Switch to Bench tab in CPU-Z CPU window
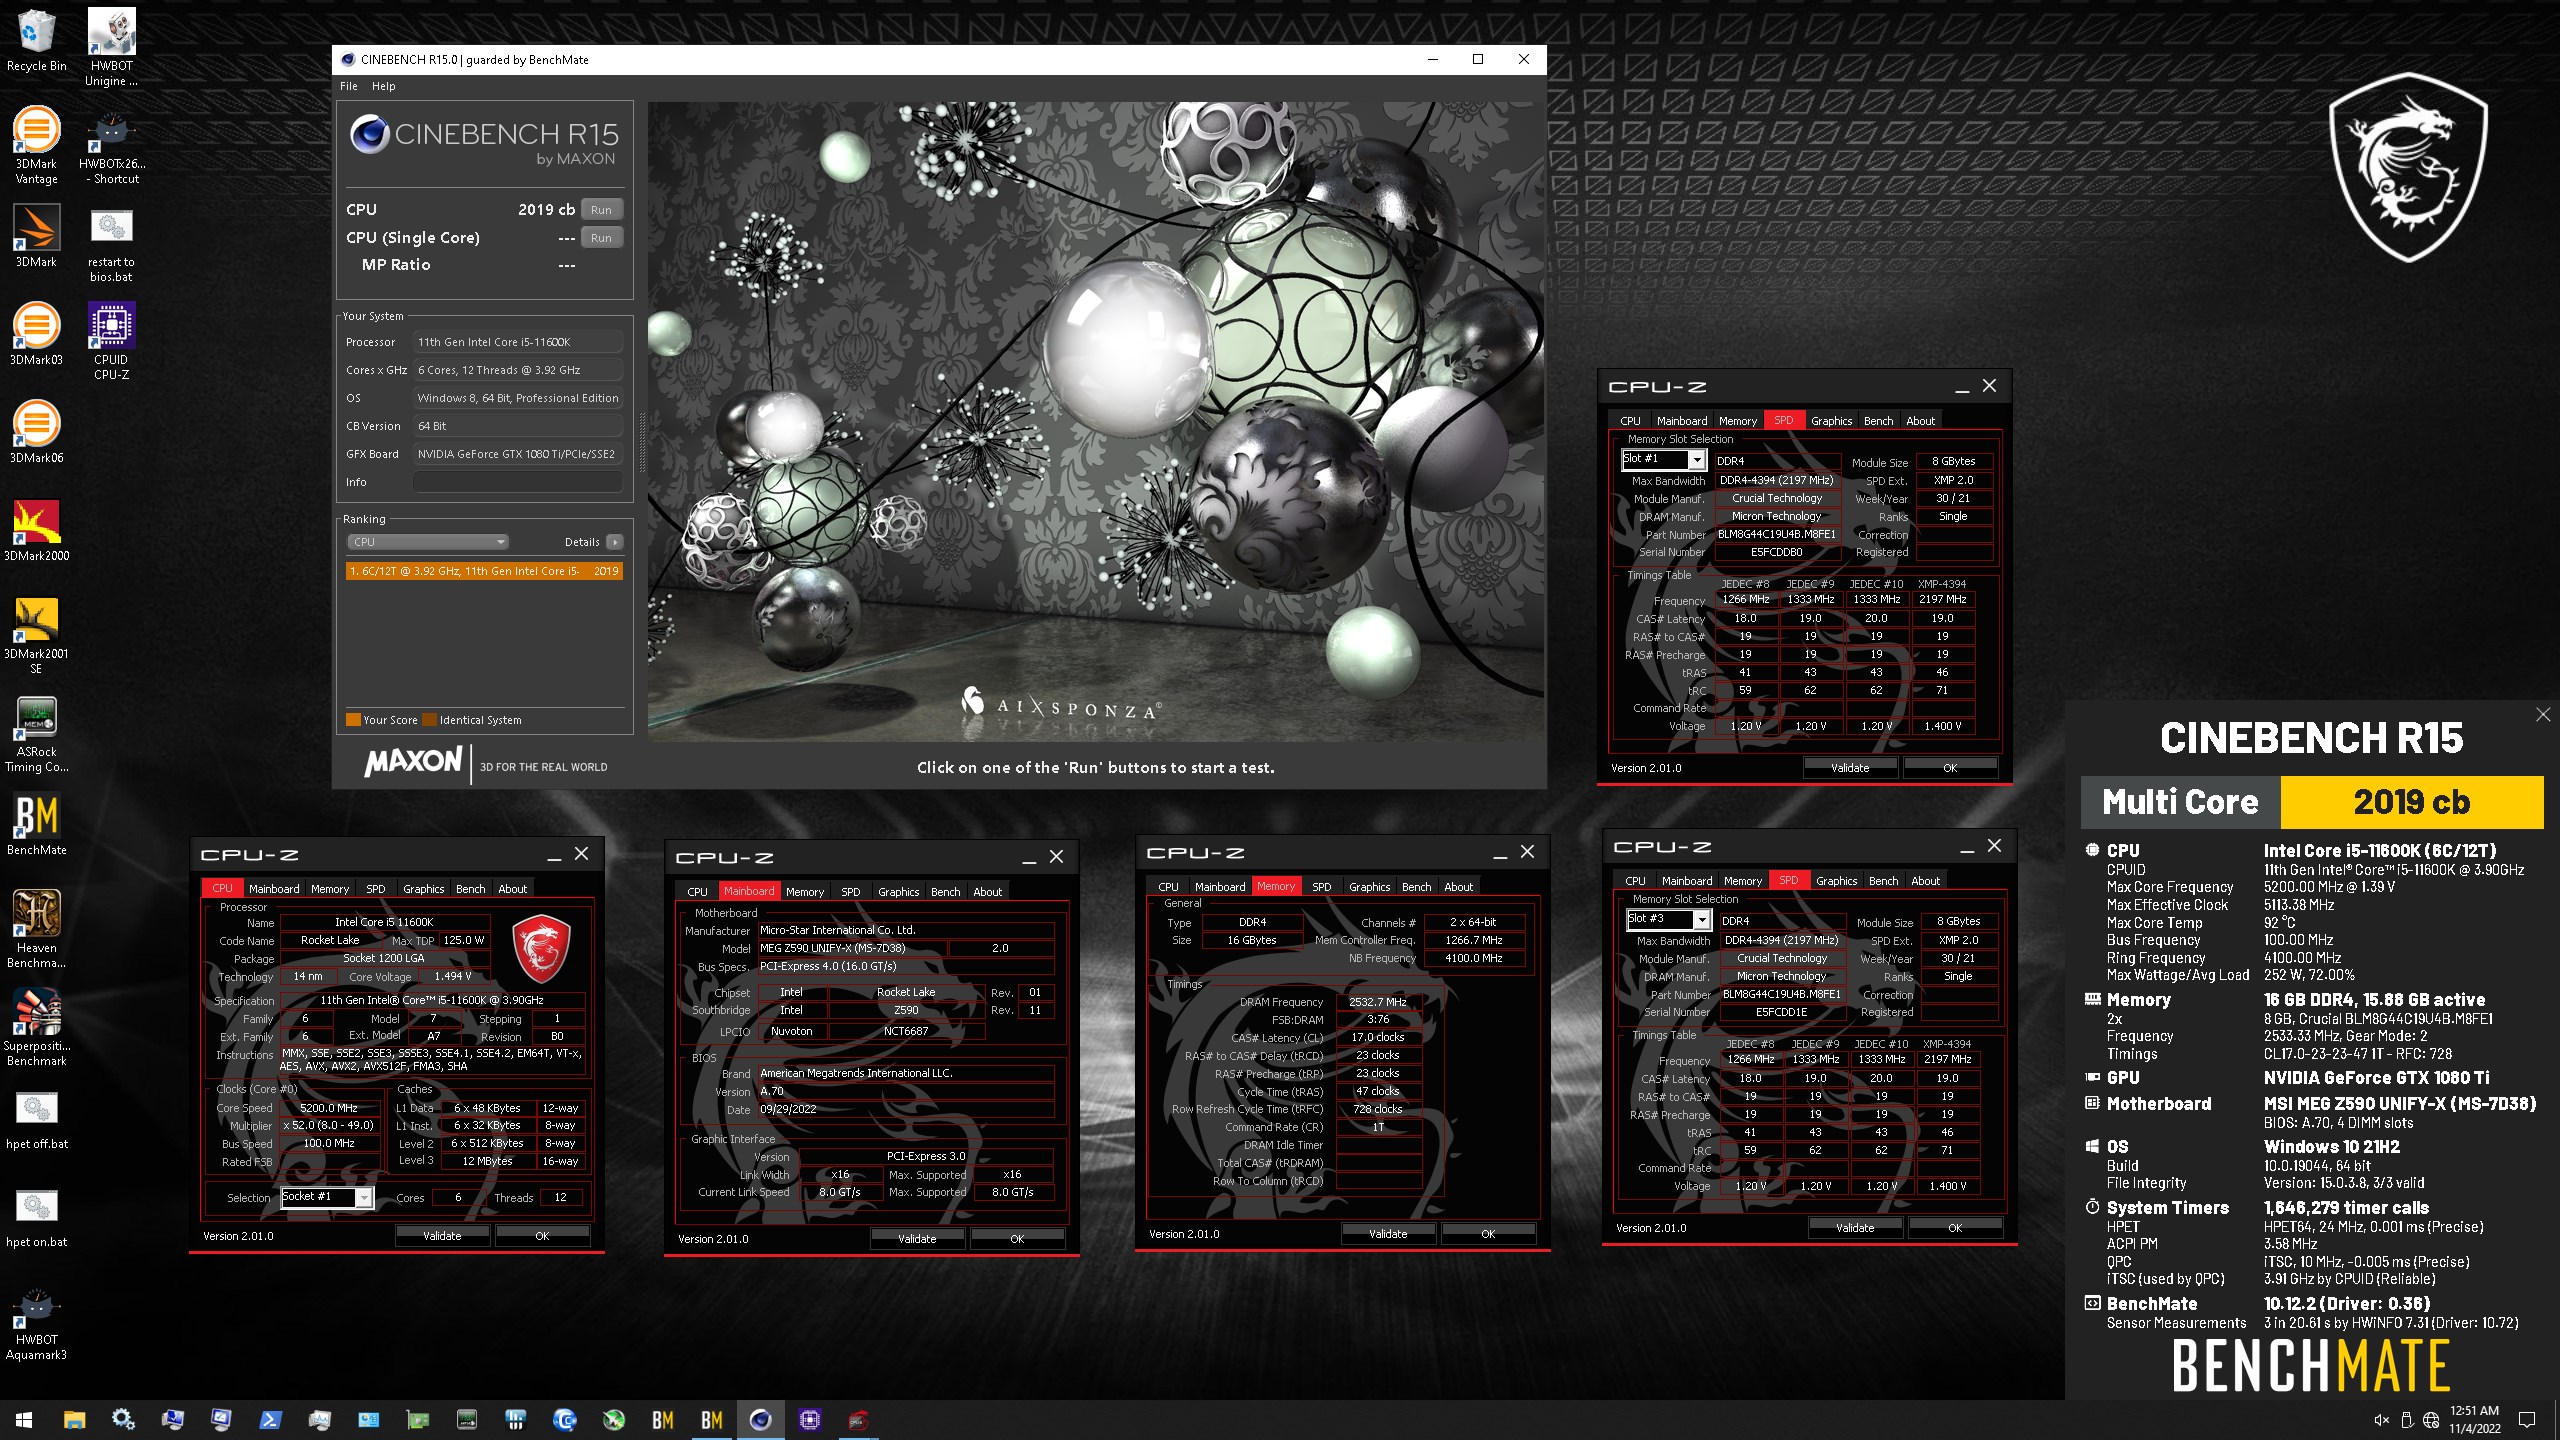This screenshot has height=1440, width=2560. (x=470, y=888)
